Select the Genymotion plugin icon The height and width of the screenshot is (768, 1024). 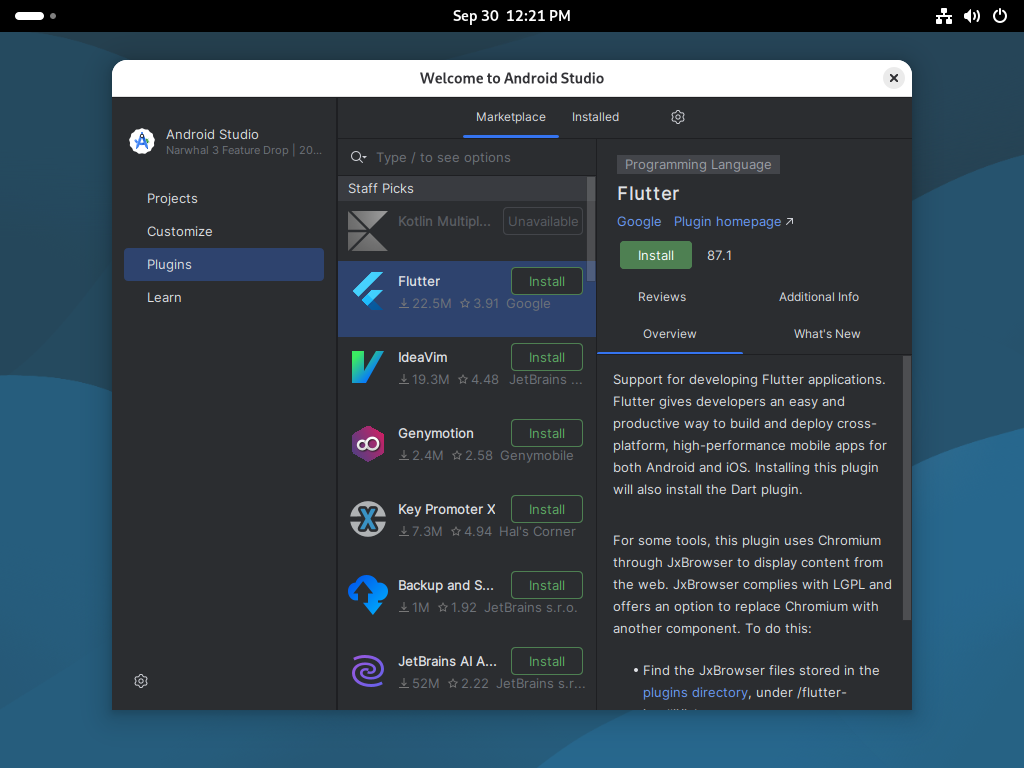pos(367,443)
